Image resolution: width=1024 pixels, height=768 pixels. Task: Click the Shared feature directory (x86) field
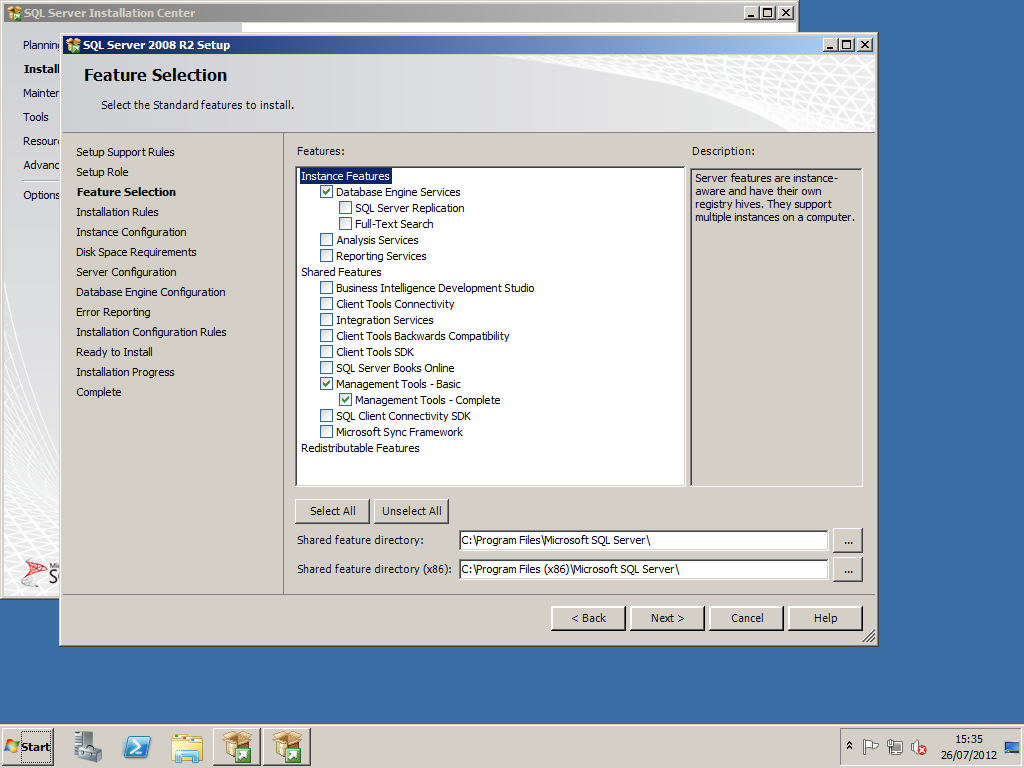[x=643, y=569]
